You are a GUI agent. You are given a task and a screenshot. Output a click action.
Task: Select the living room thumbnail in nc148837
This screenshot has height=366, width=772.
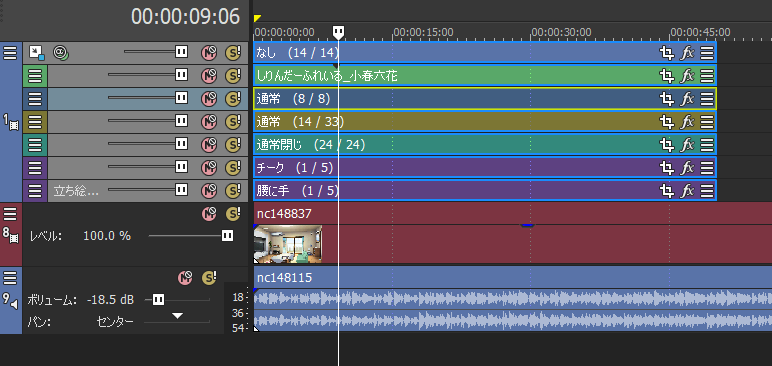click(288, 244)
